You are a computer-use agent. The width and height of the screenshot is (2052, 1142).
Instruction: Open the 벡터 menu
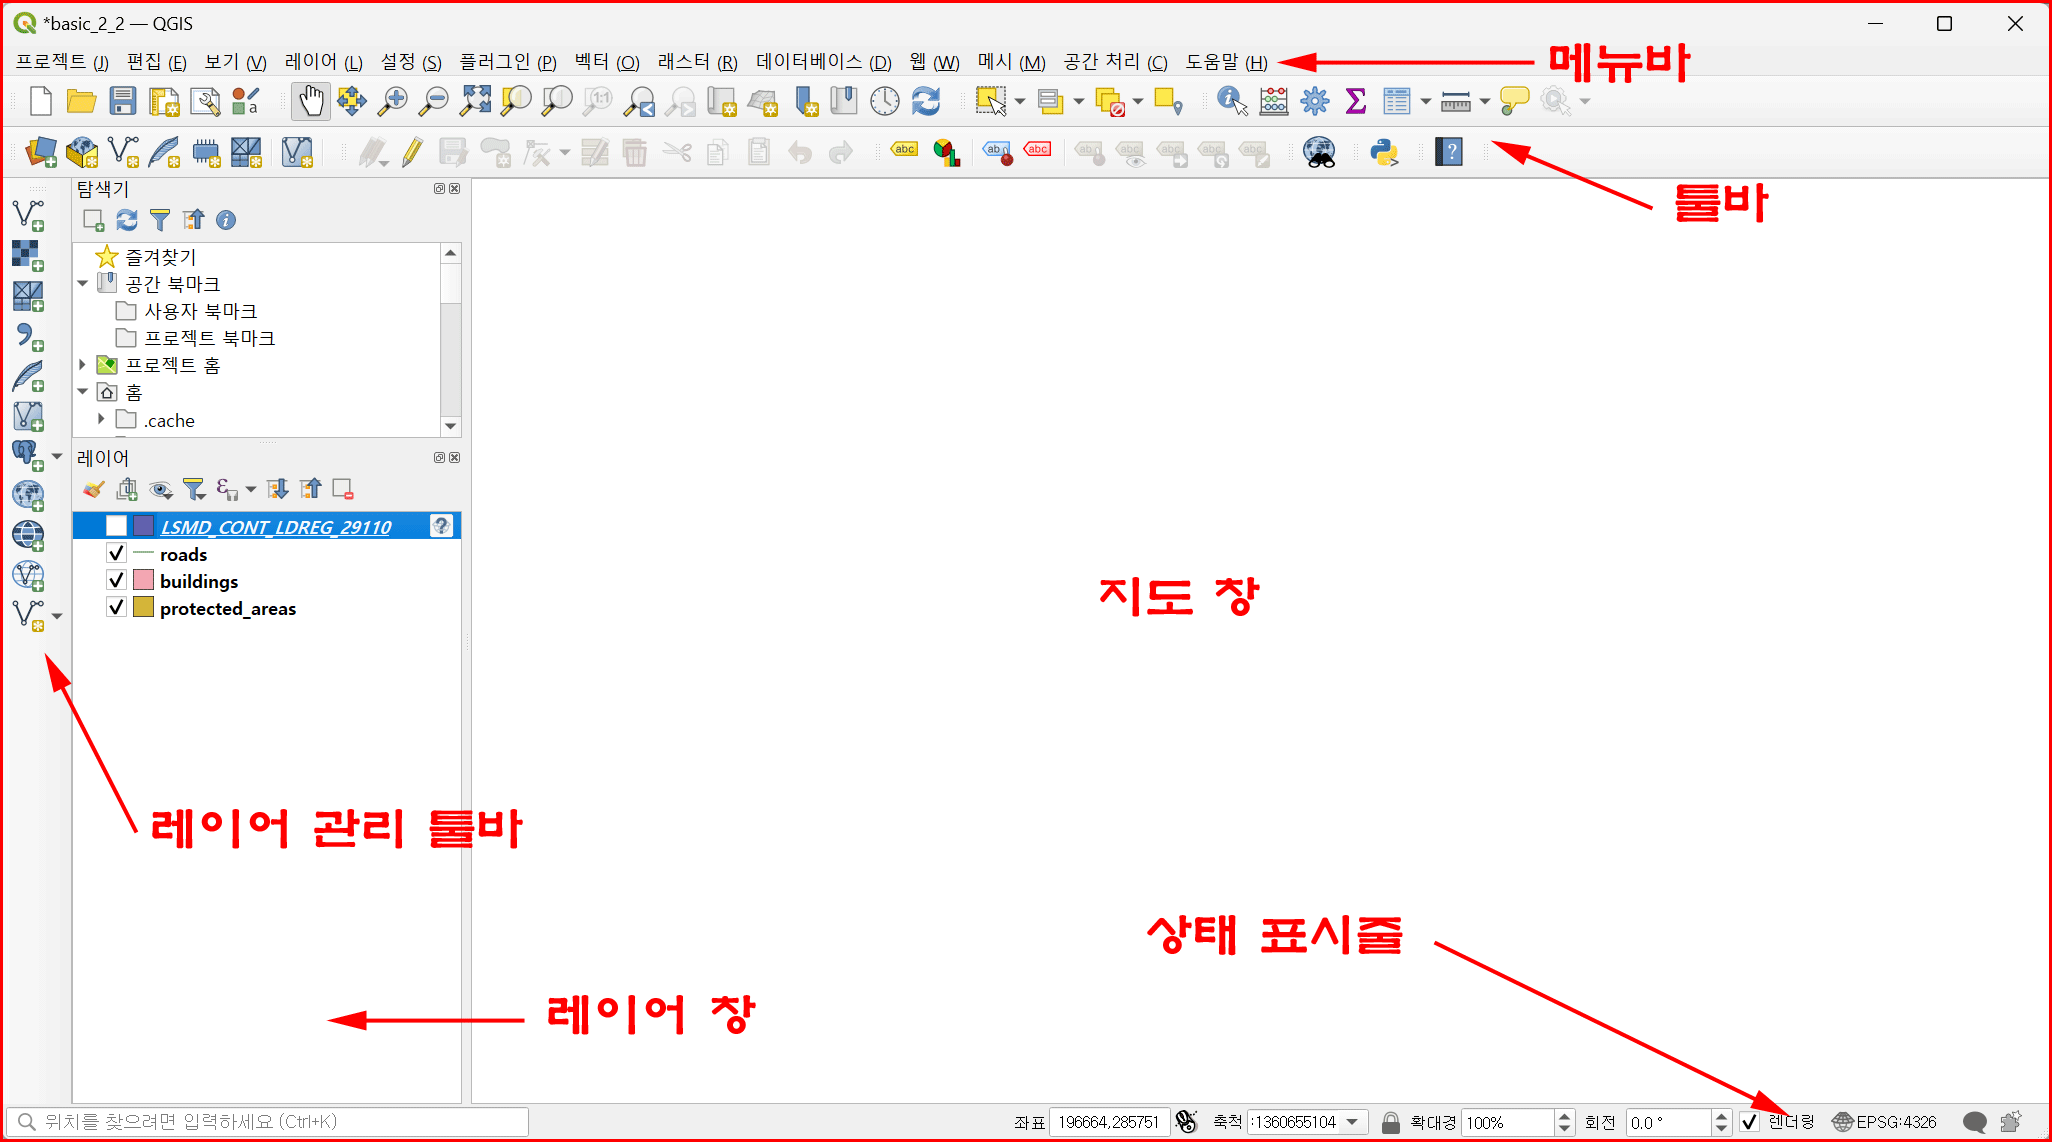click(606, 62)
